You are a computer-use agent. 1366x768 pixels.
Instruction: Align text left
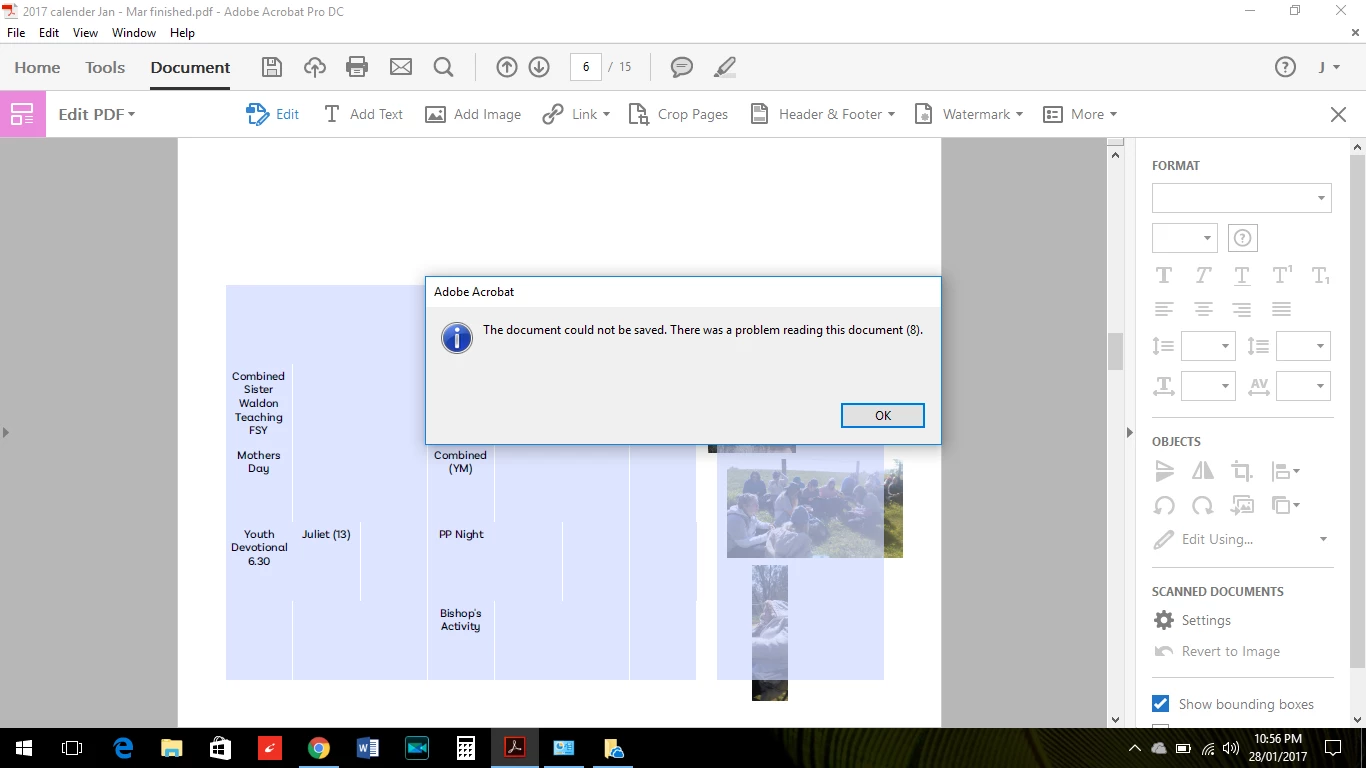[1164, 309]
